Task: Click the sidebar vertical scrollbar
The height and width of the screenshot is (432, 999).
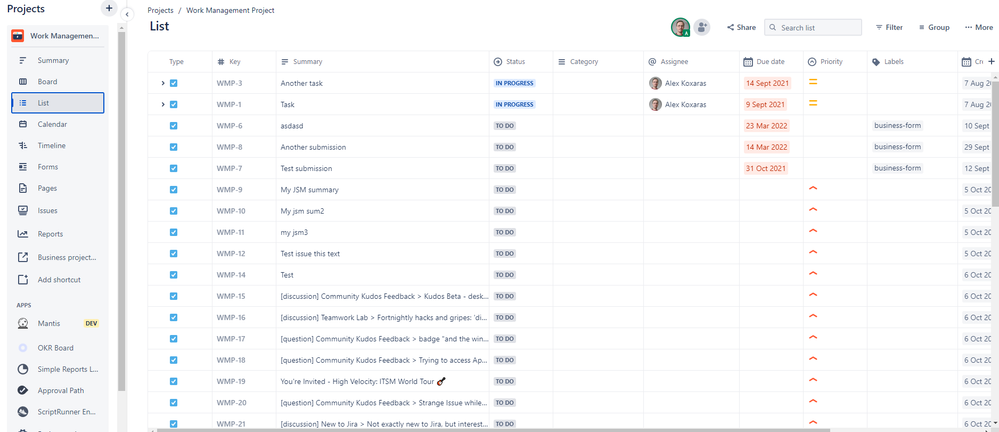Action: (122, 210)
